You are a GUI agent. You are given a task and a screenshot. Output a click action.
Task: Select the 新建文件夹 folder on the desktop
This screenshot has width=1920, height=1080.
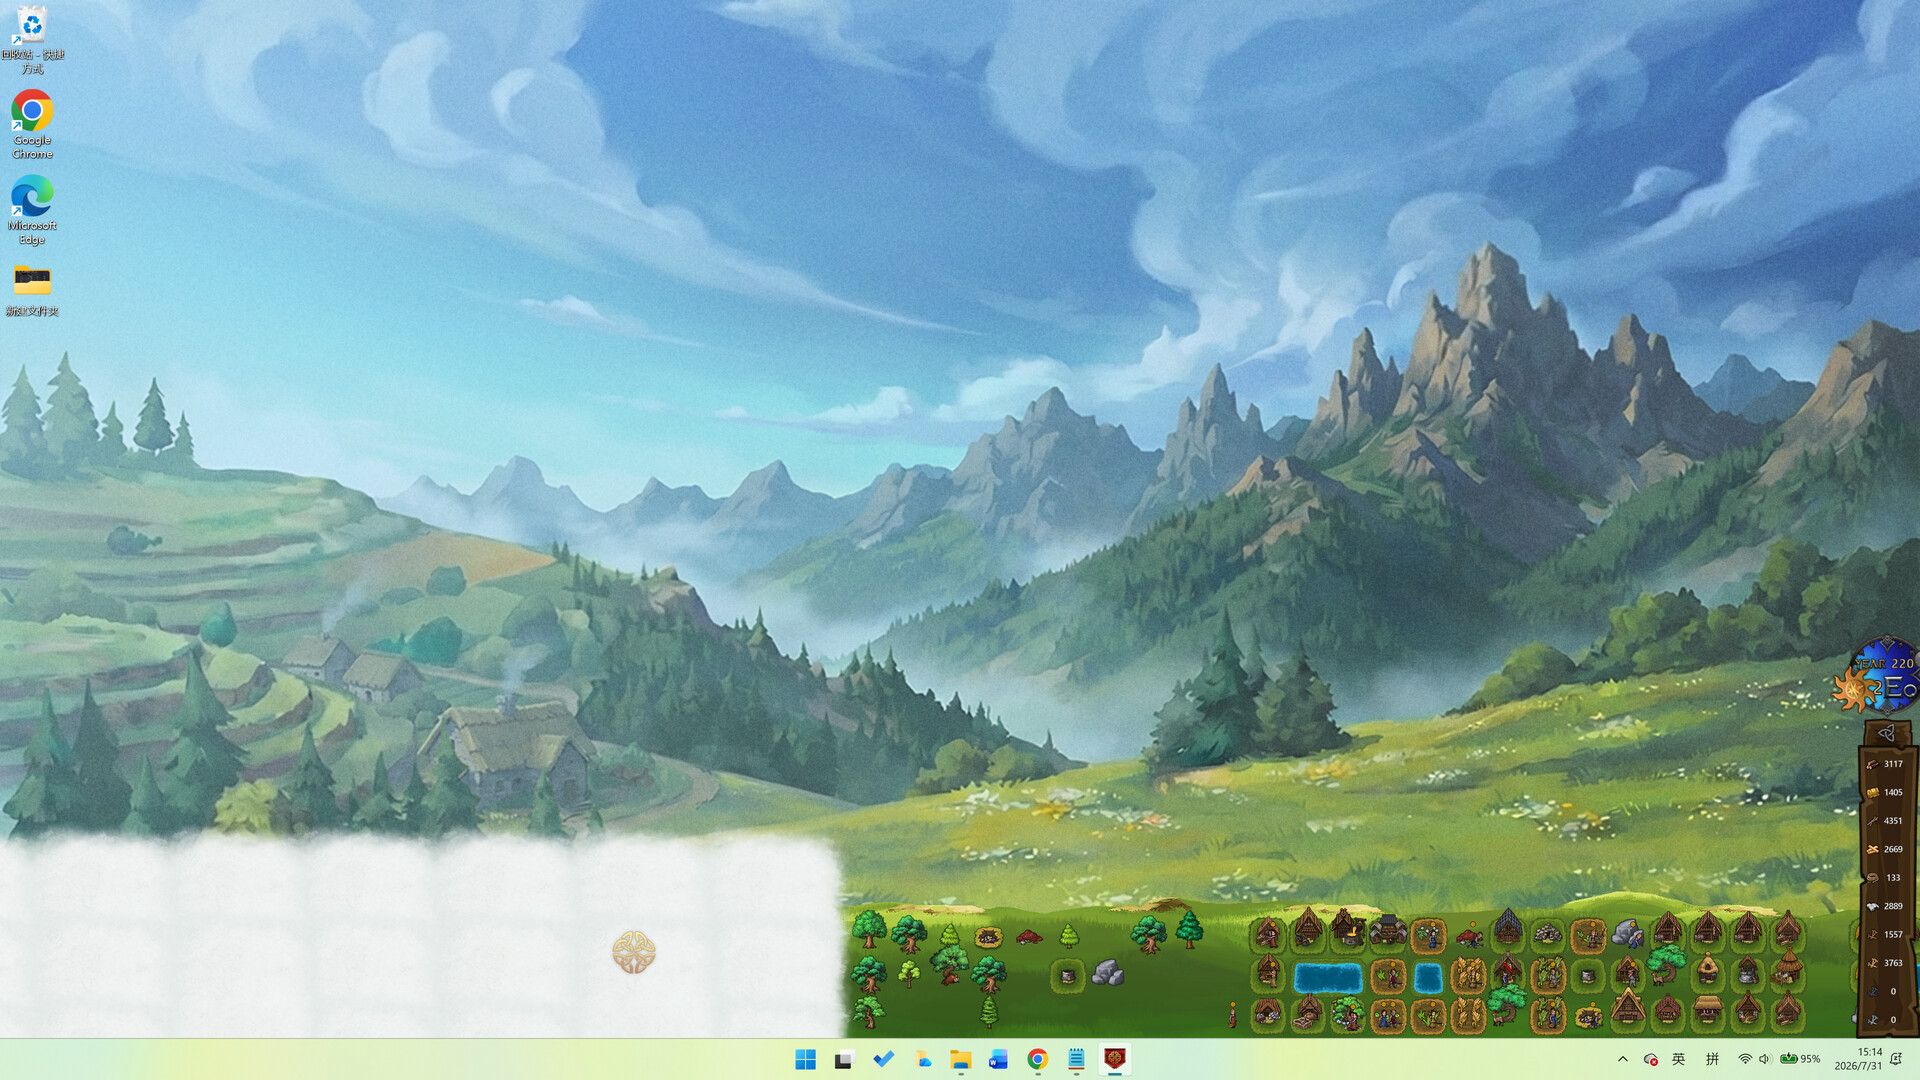coord(32,290)
